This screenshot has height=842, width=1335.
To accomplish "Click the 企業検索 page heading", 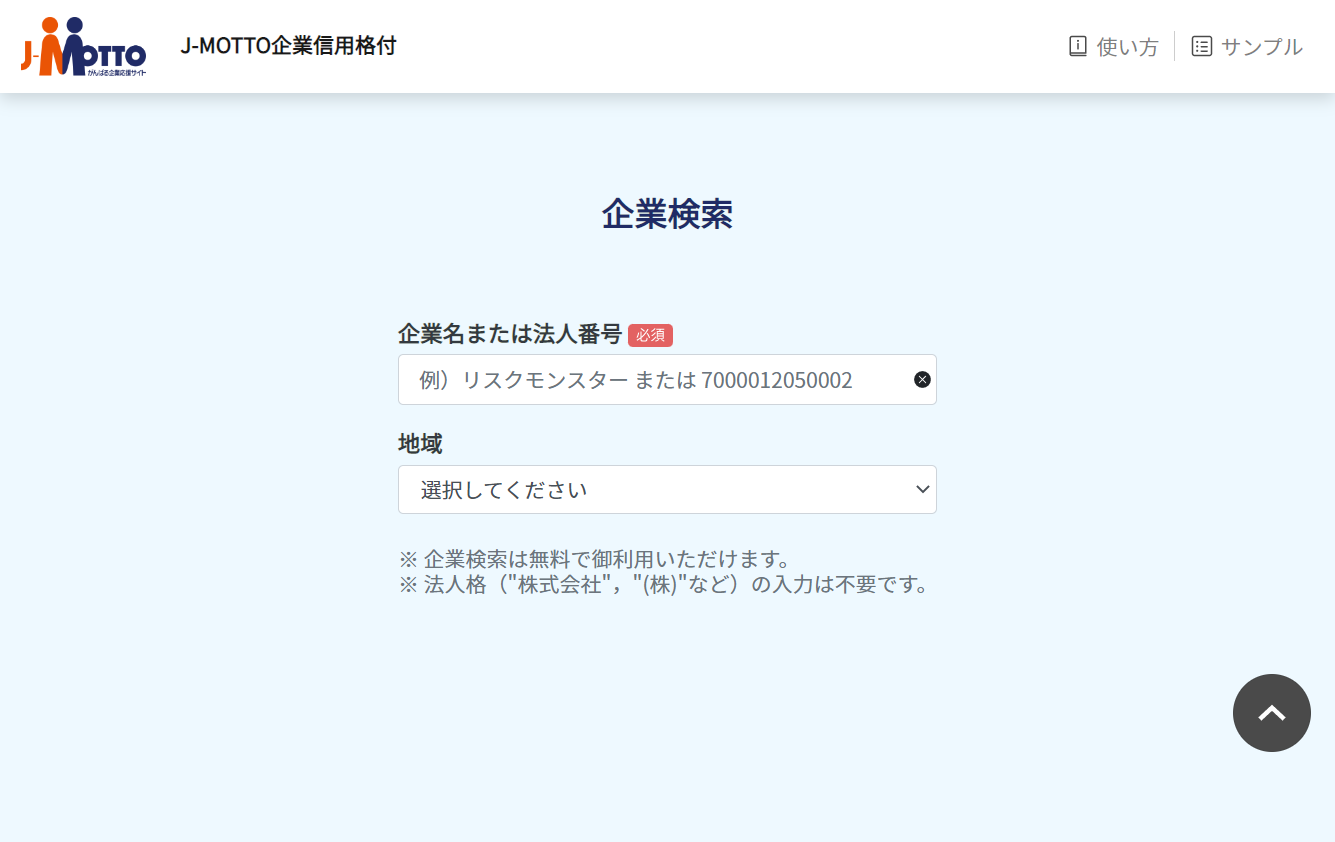I will (667, 214).
